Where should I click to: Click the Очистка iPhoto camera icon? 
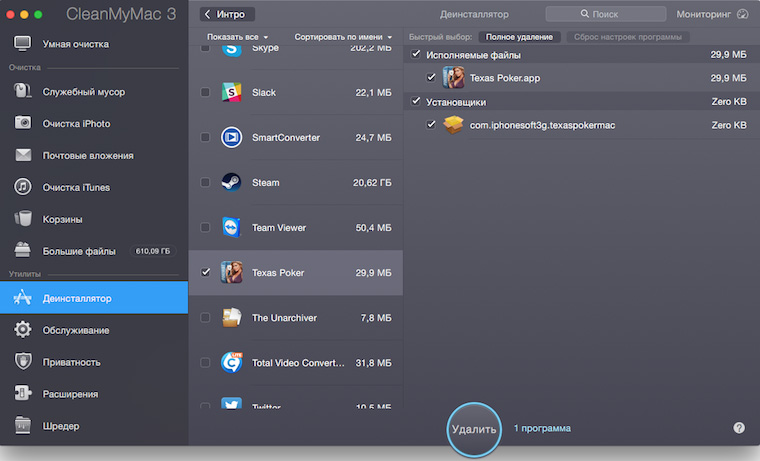[23, 123]
